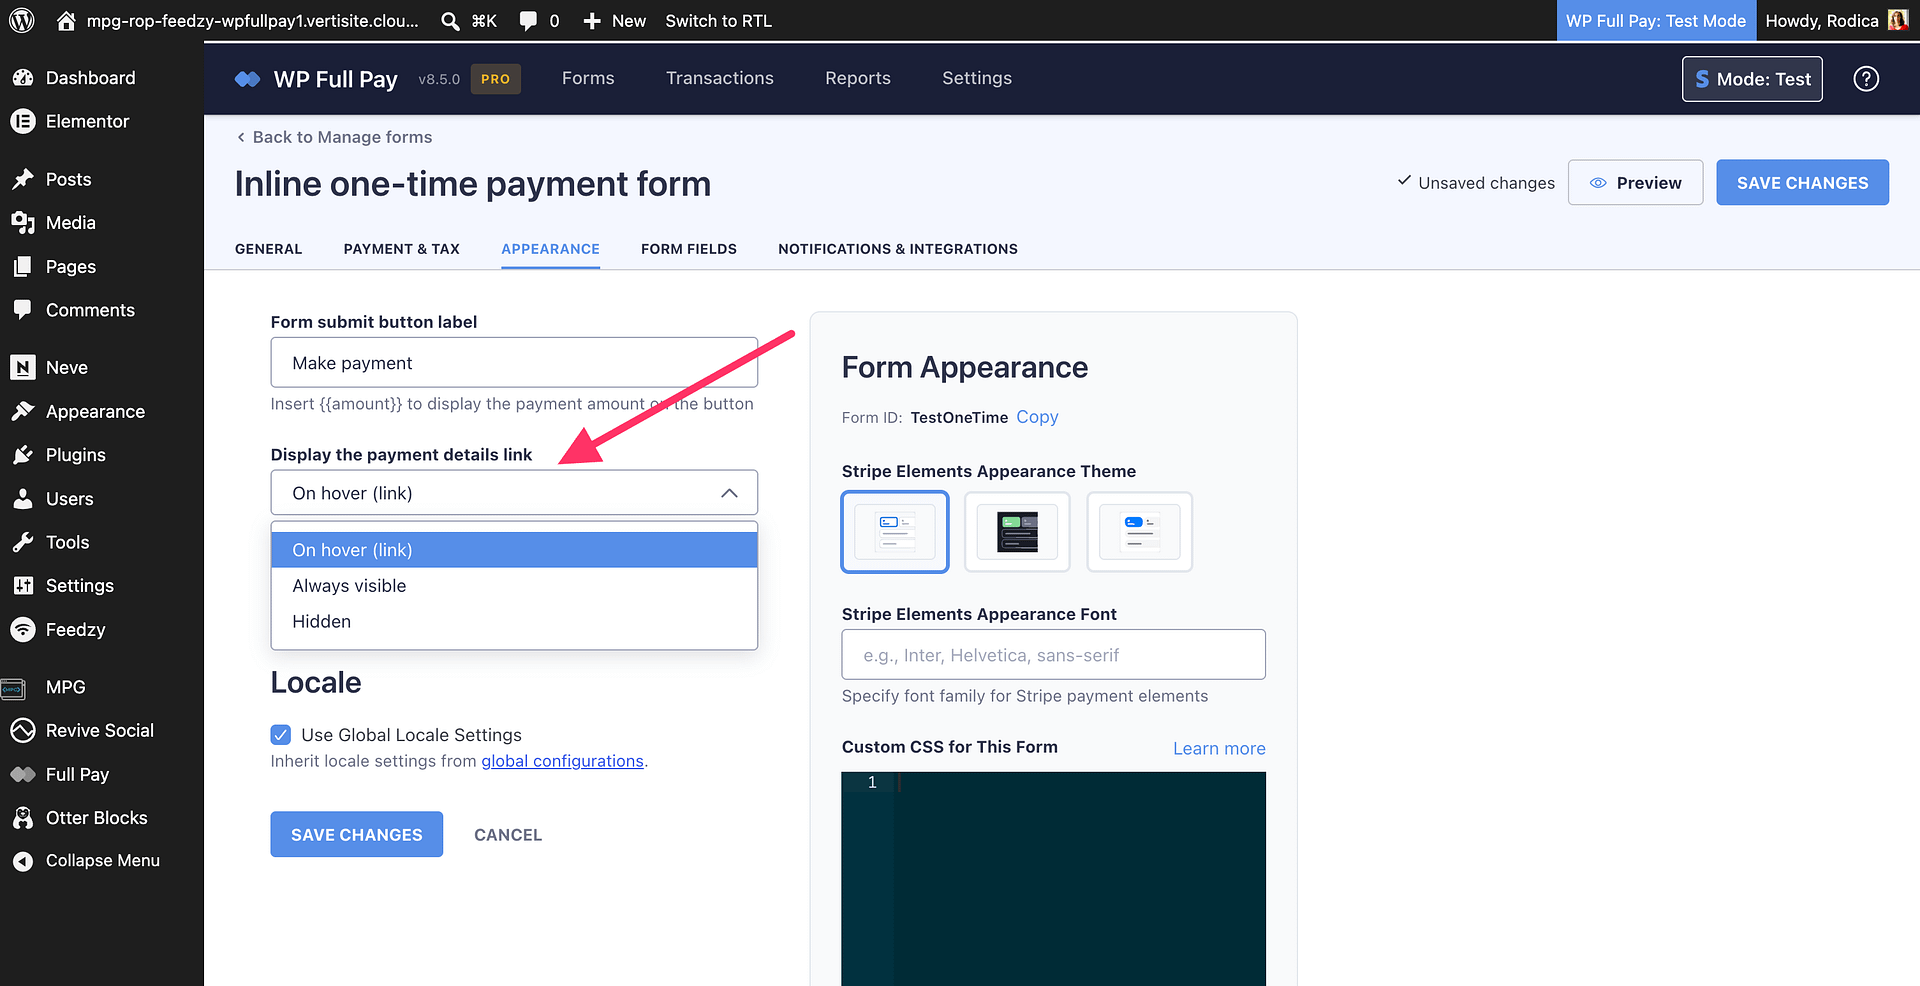This screenshot has height=986, width=1920.
Task: Go Back to Manage forms
Action: point(334,137)
